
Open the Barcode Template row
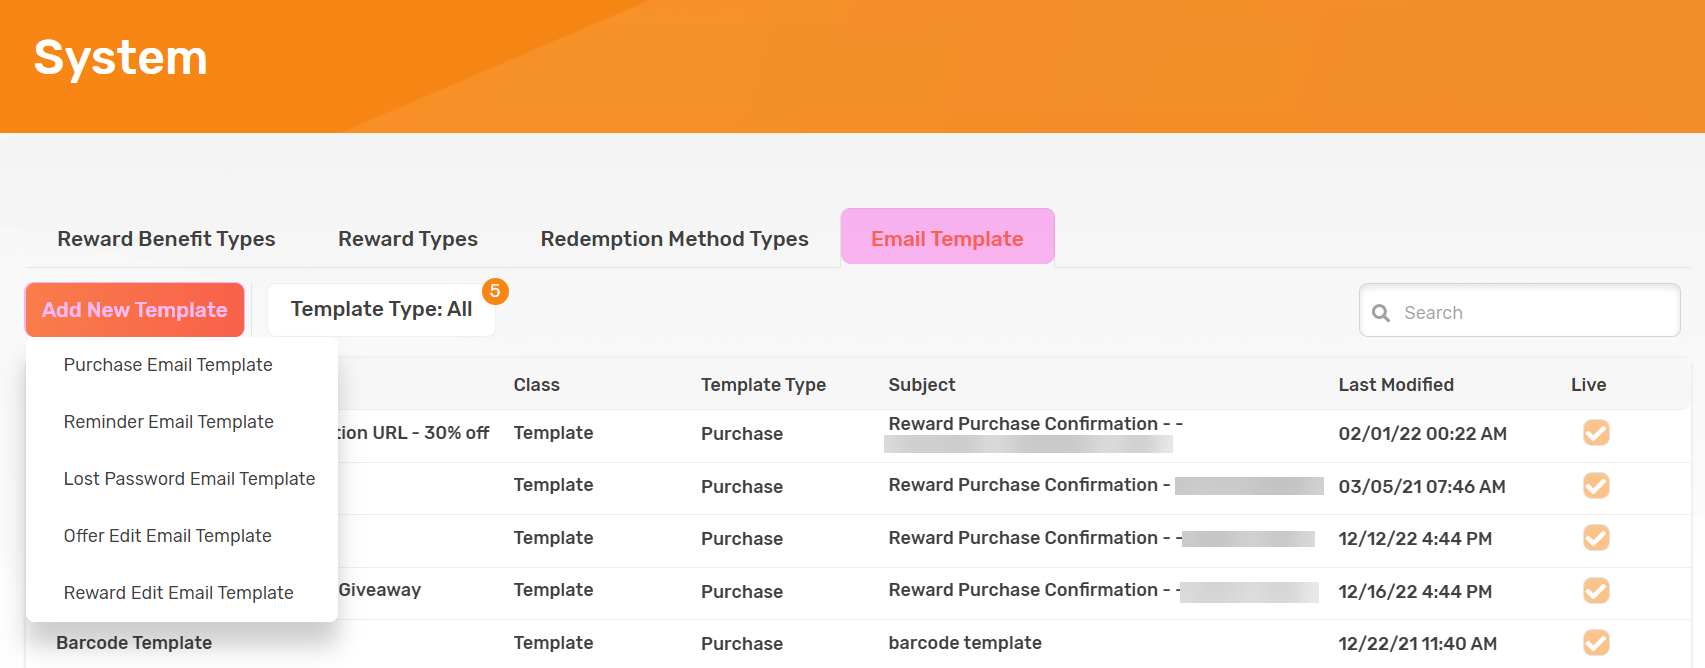click(x=134, y=643)
